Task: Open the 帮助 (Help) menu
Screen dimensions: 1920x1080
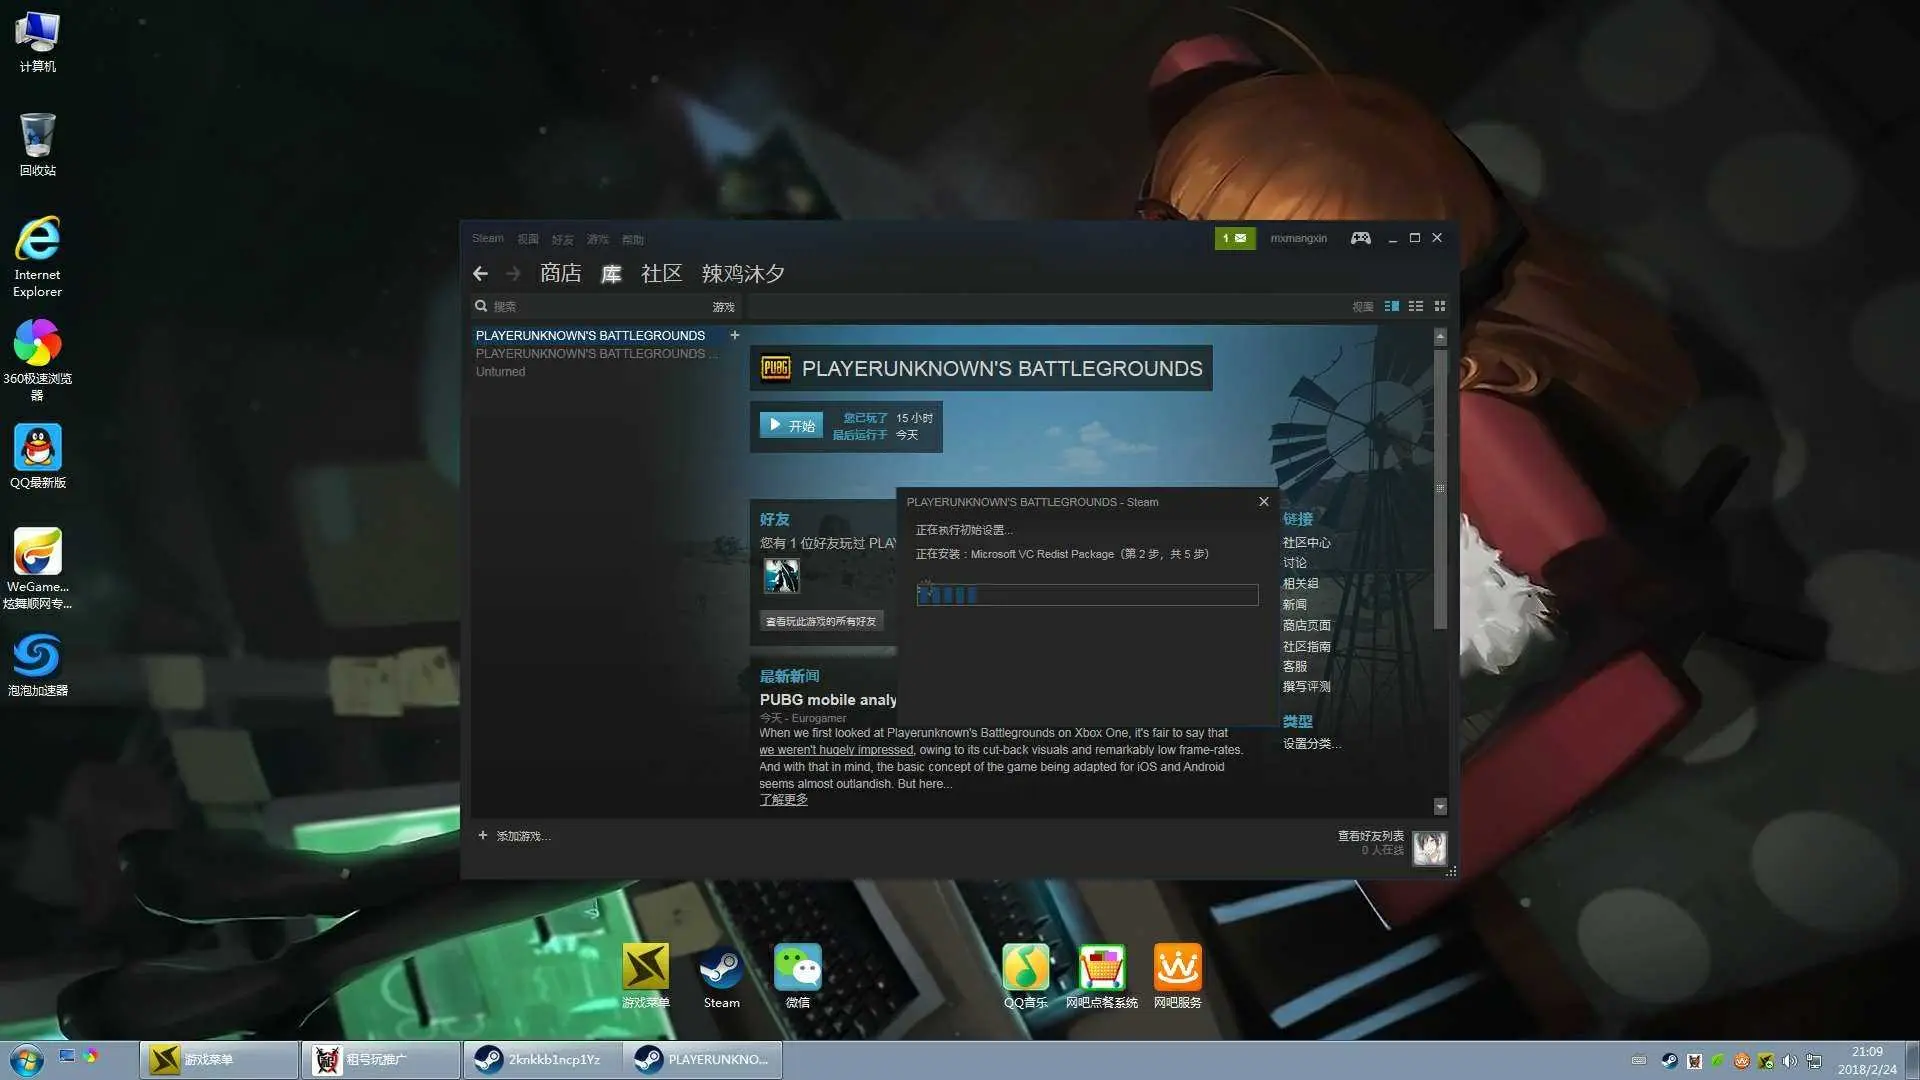Action: 632,239
